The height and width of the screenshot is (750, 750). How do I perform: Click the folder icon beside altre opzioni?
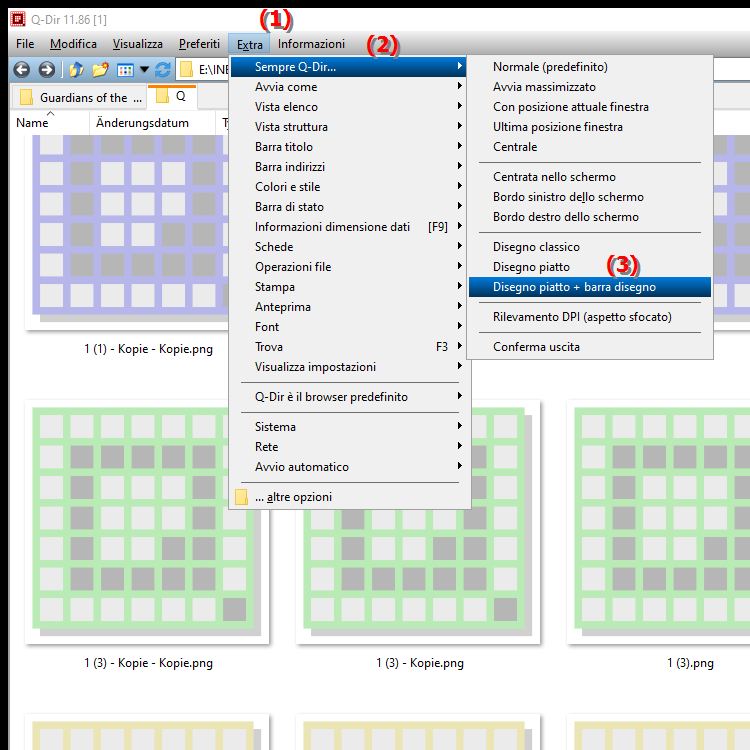pos(241,497)
